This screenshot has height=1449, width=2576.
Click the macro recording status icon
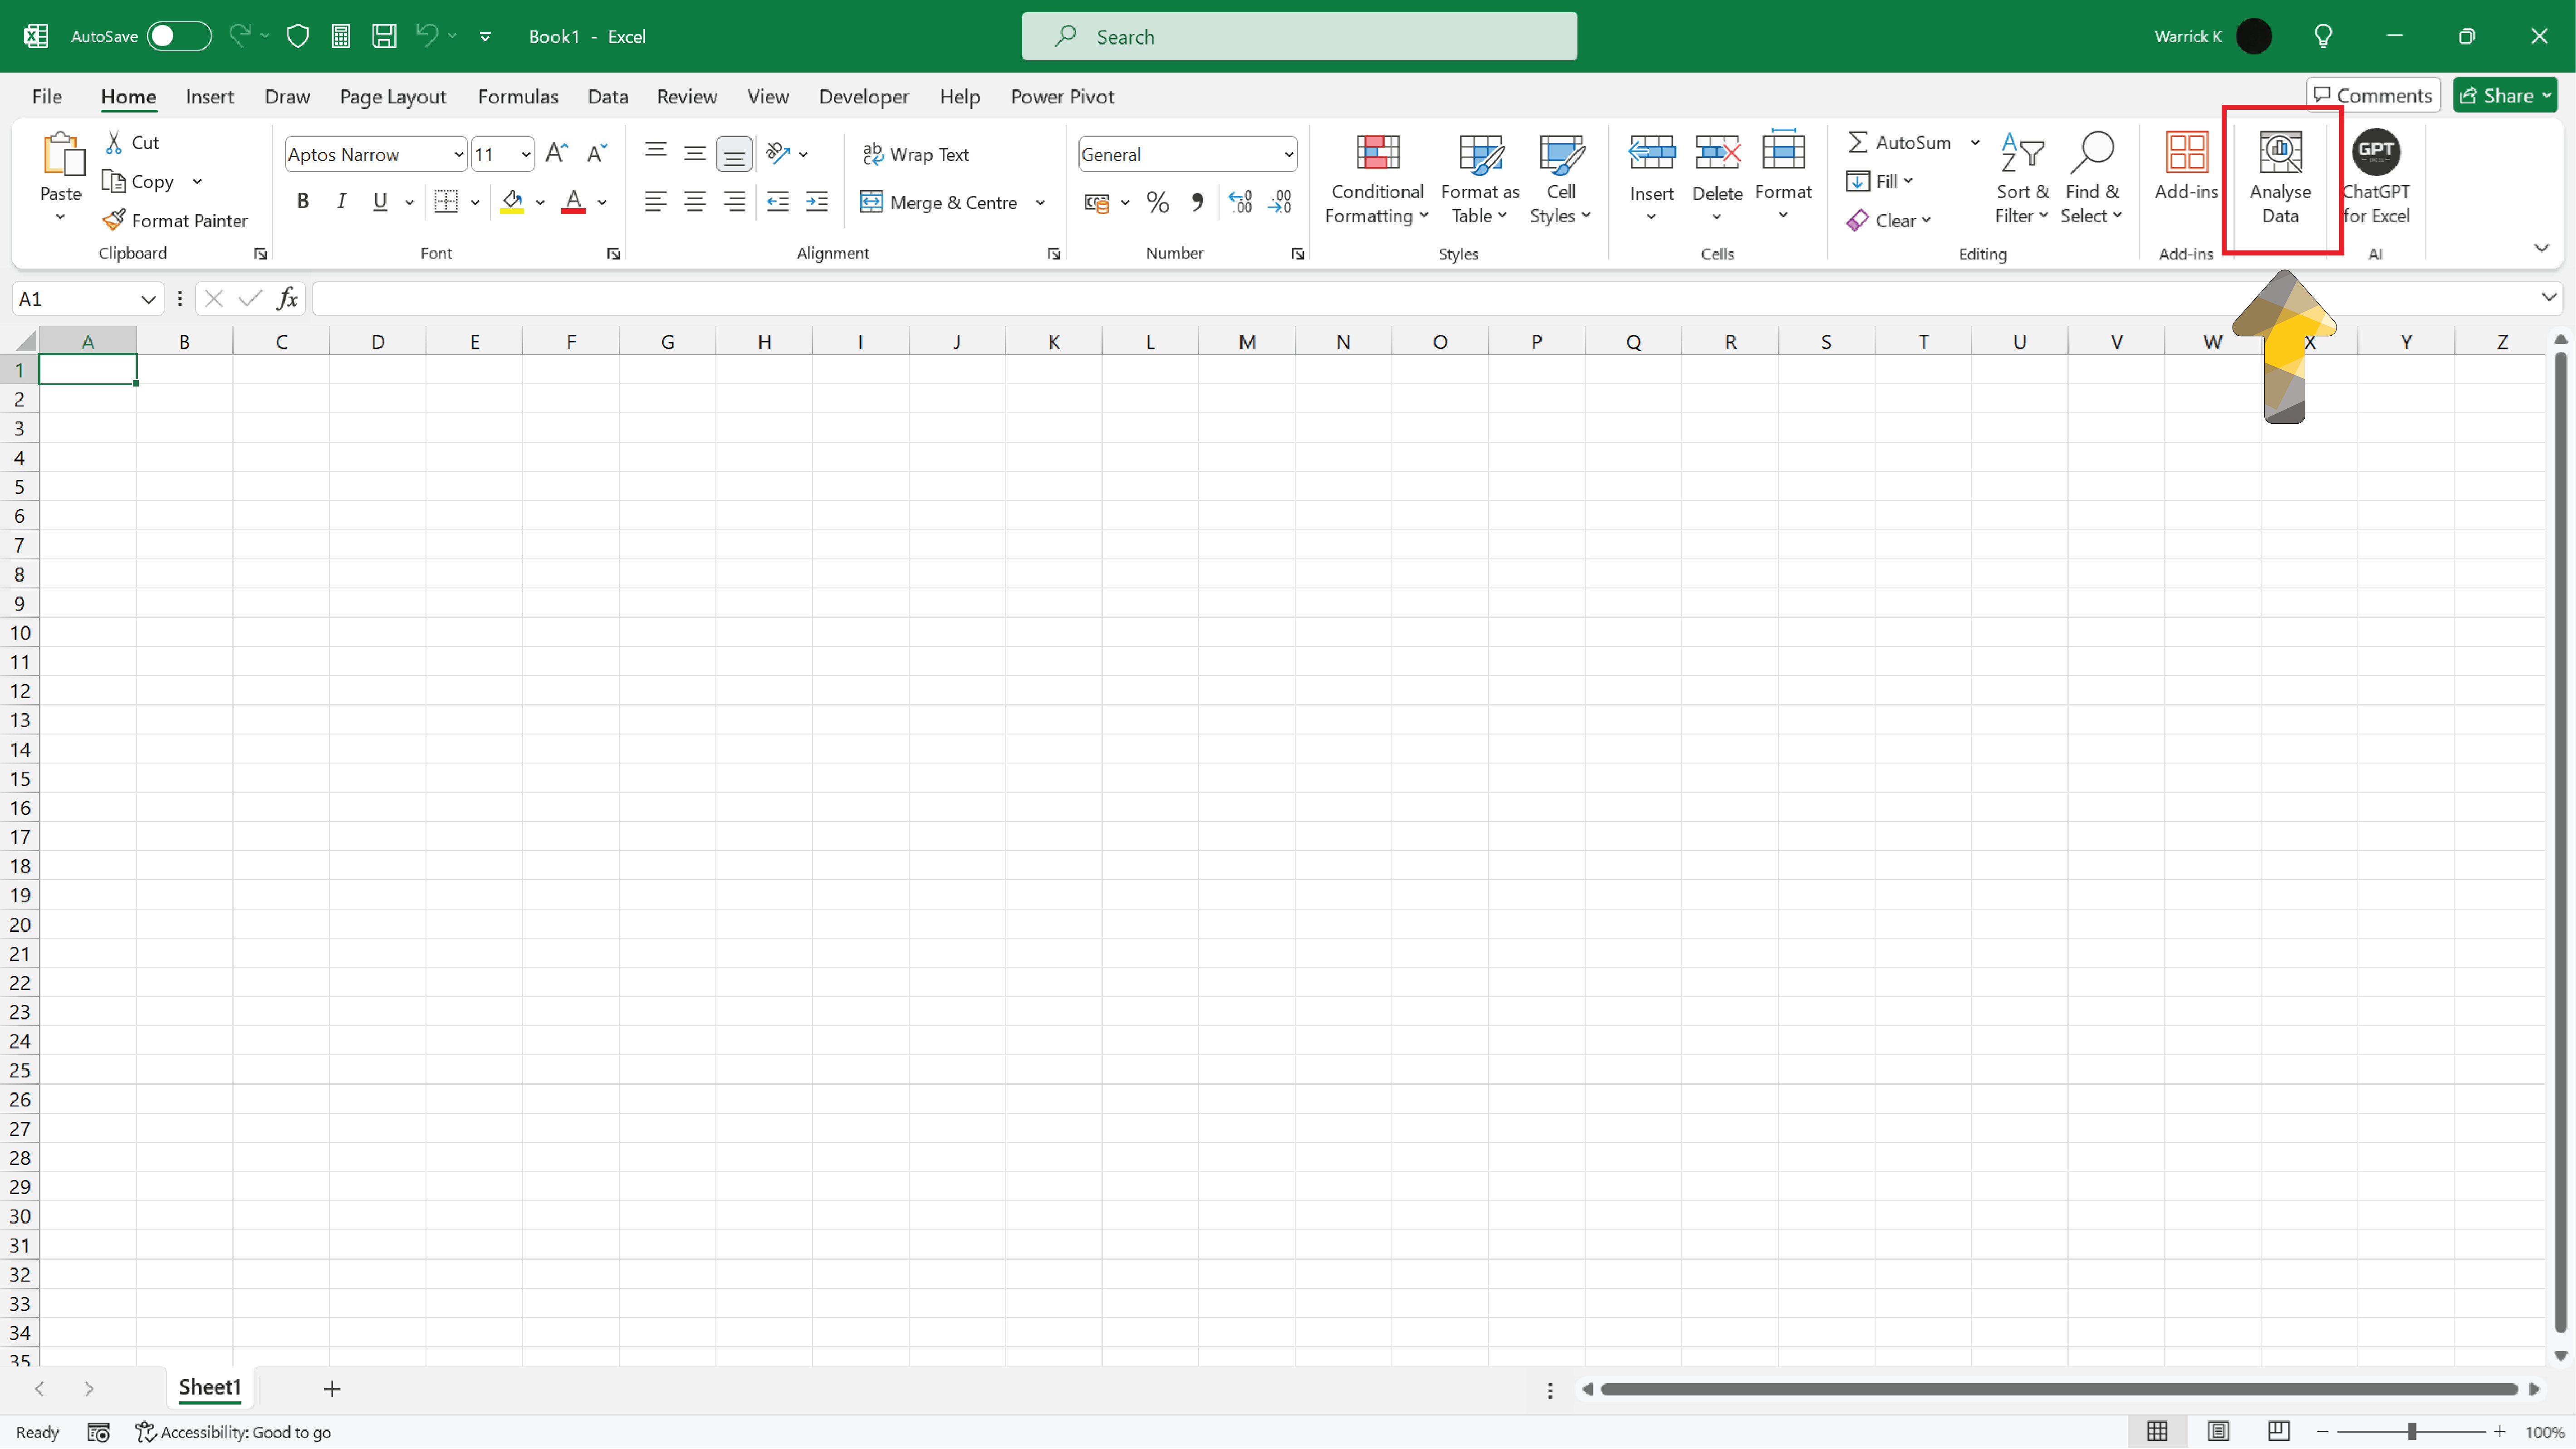tap(98, 1432)
